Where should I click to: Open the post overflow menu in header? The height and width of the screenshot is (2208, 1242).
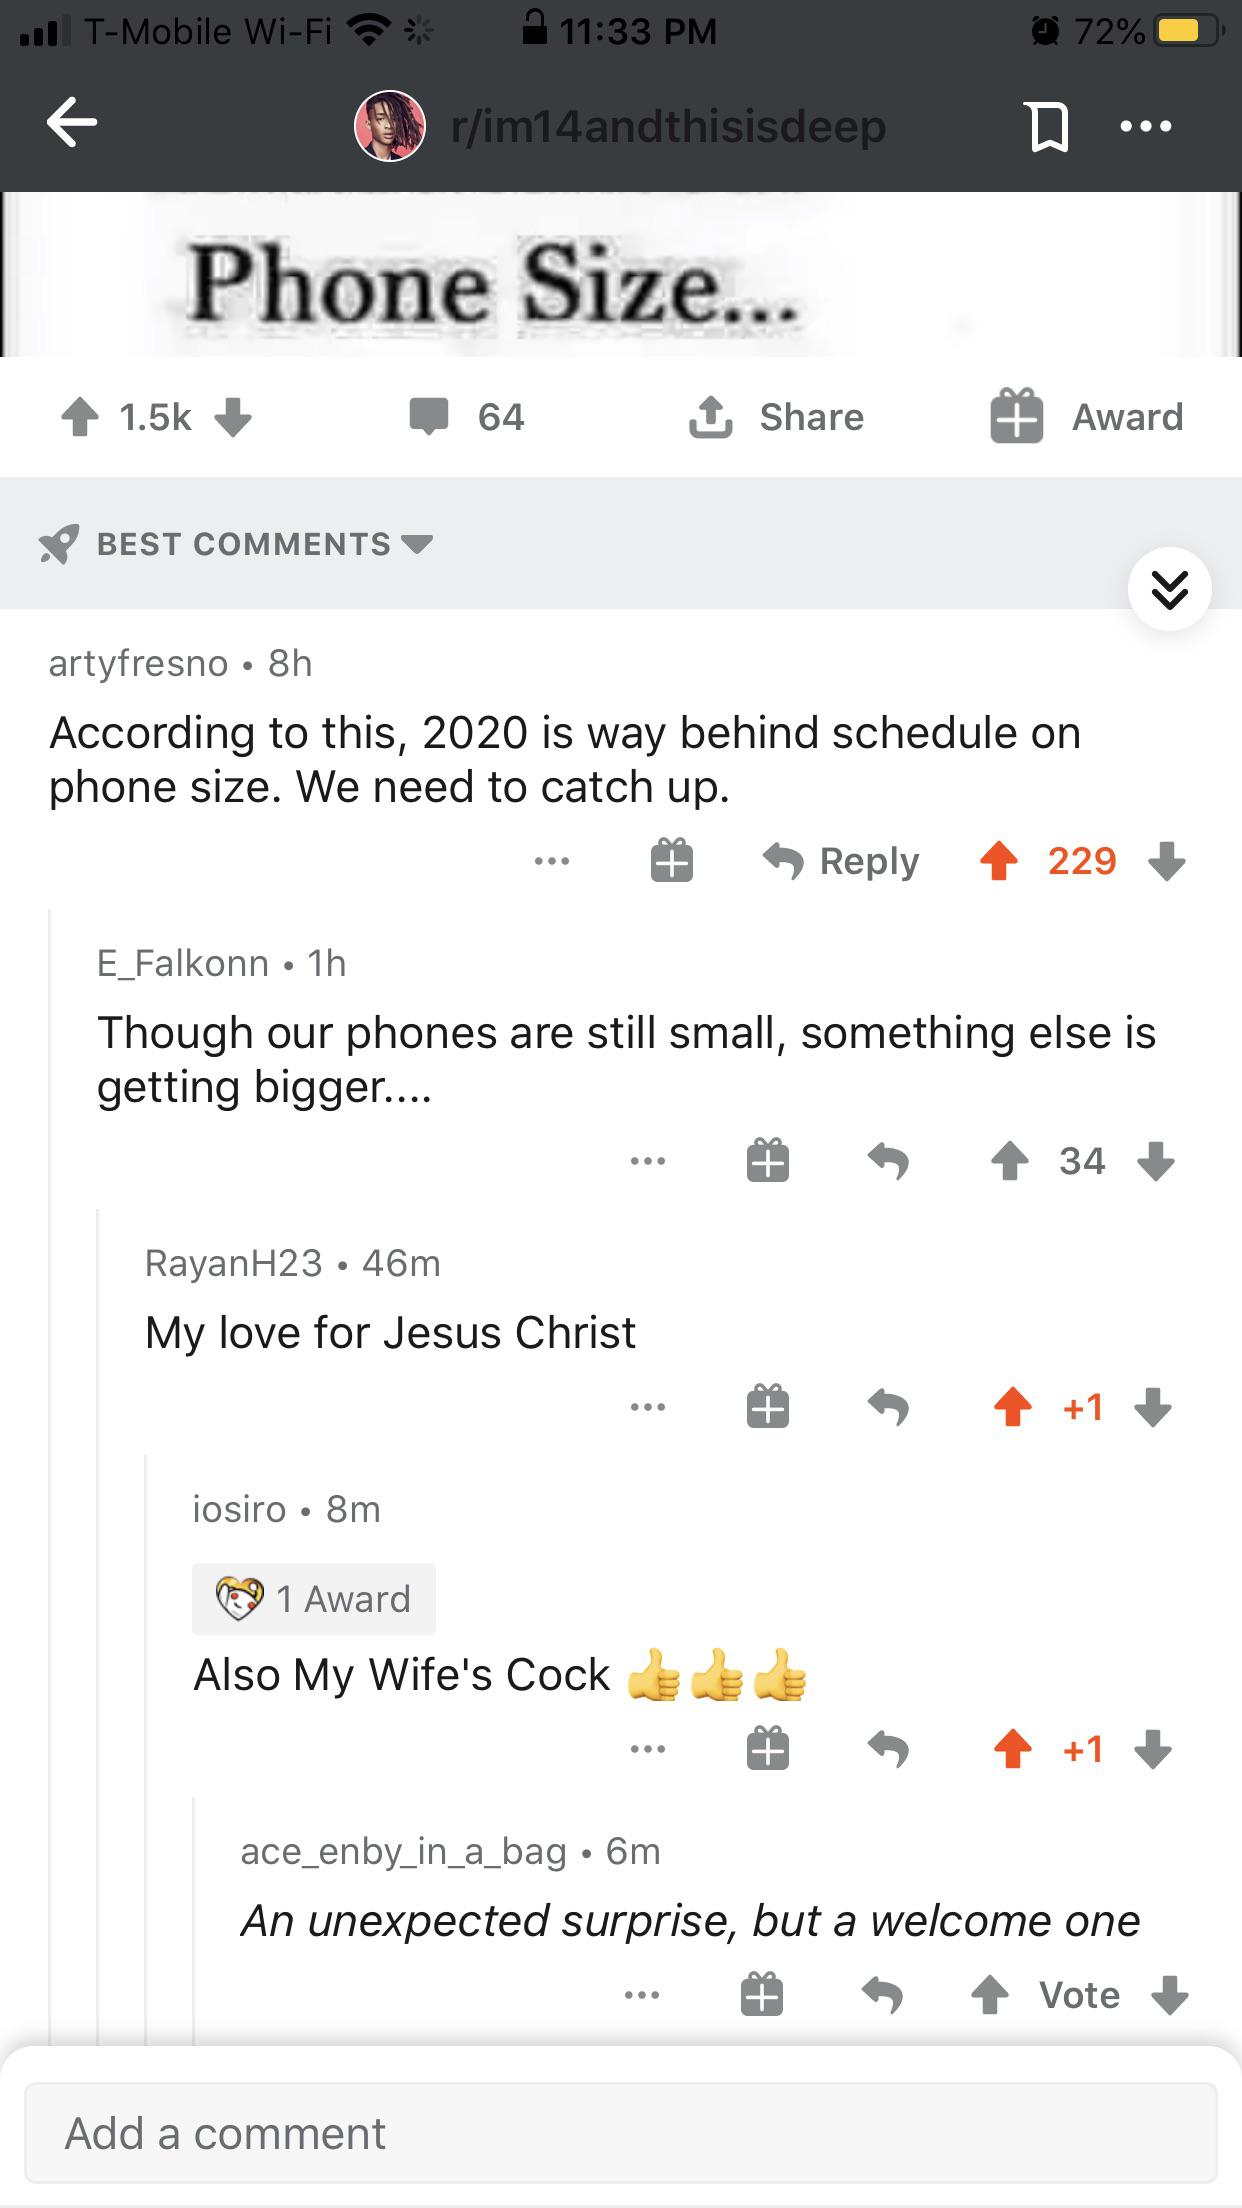point(1146,127)
